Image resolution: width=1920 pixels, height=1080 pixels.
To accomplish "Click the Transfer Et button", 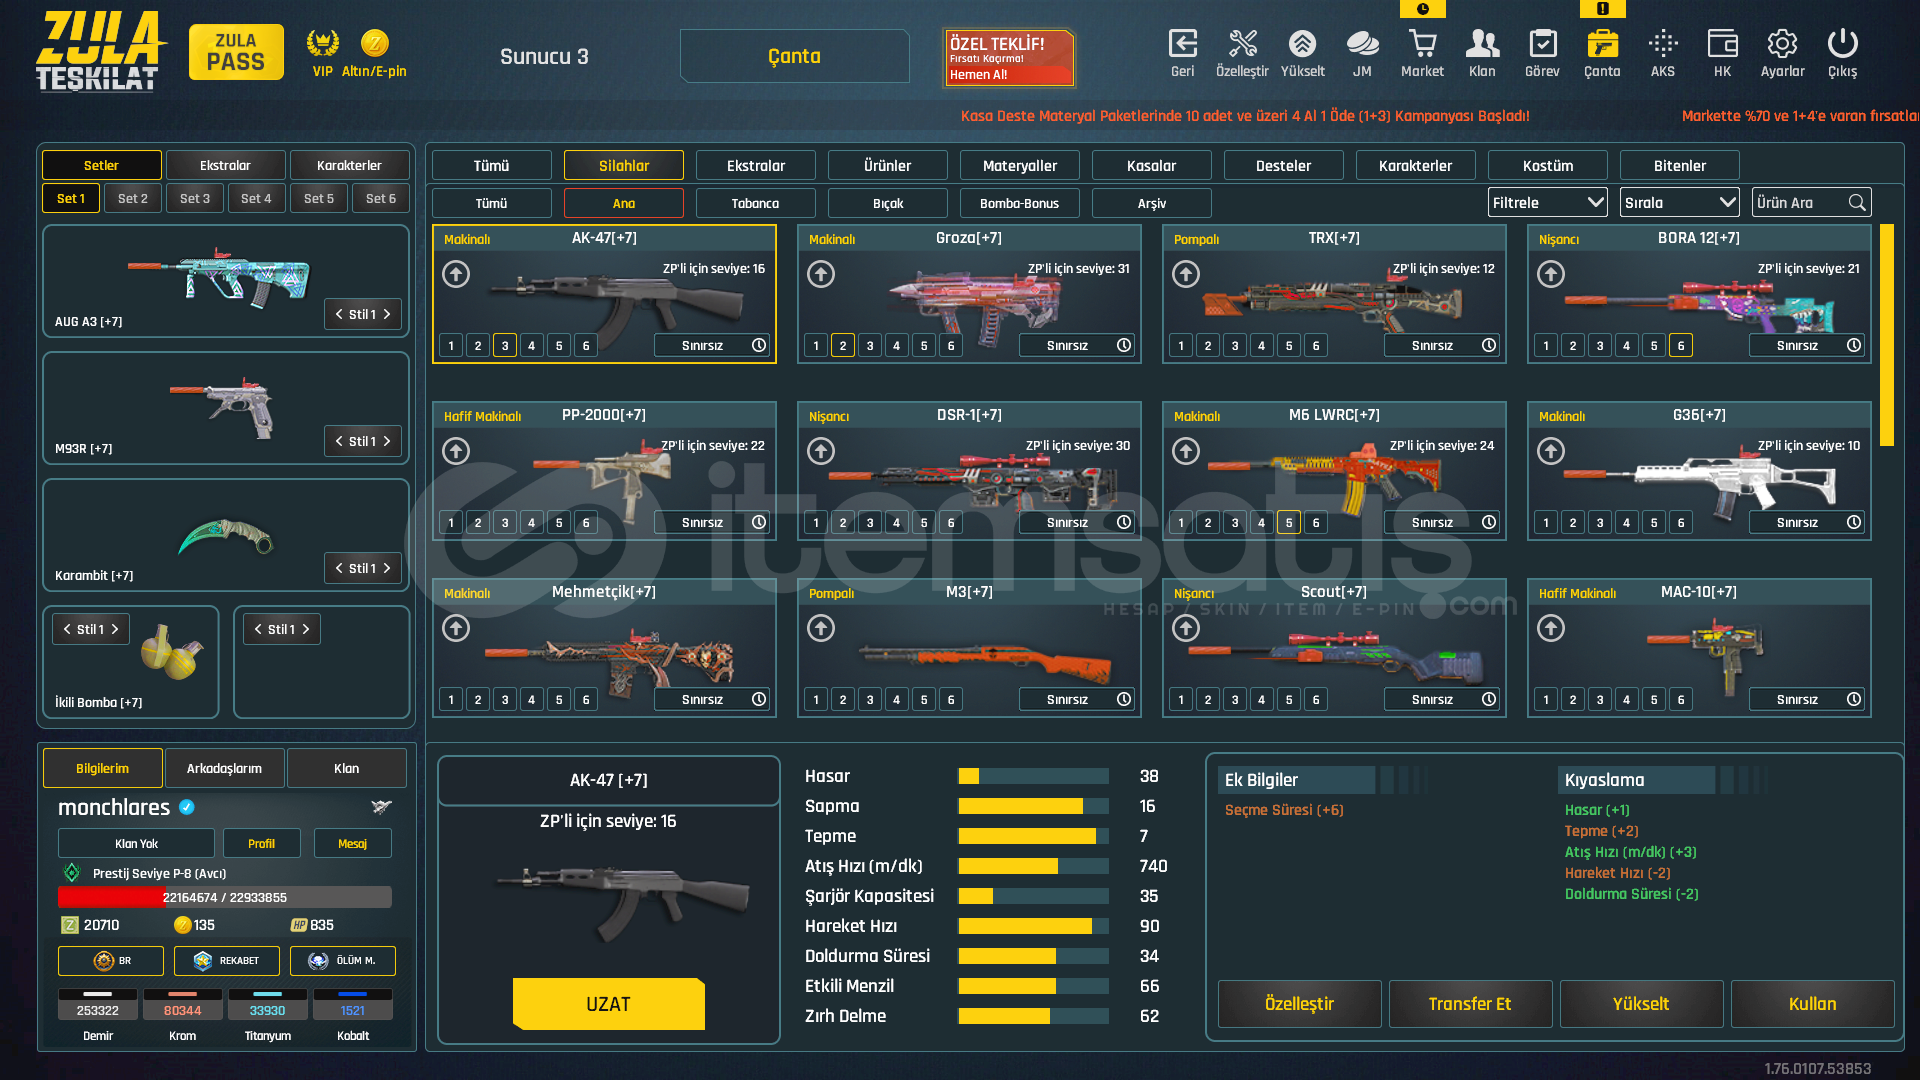I will (x=1470, y=1004).
